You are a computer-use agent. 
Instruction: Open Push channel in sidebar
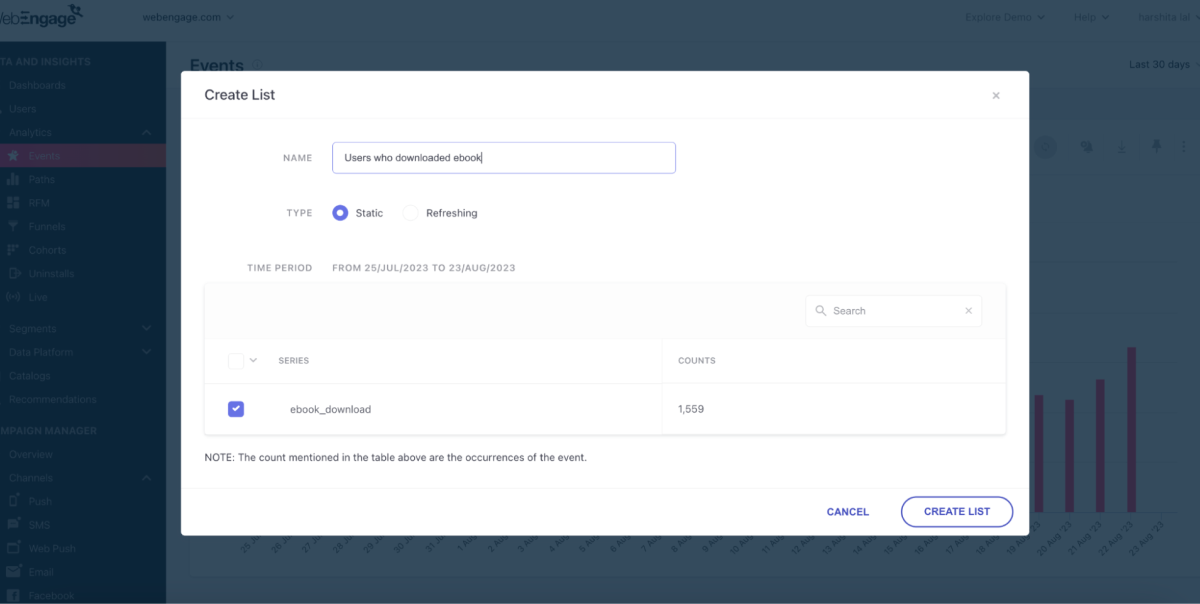pos(40,501)
